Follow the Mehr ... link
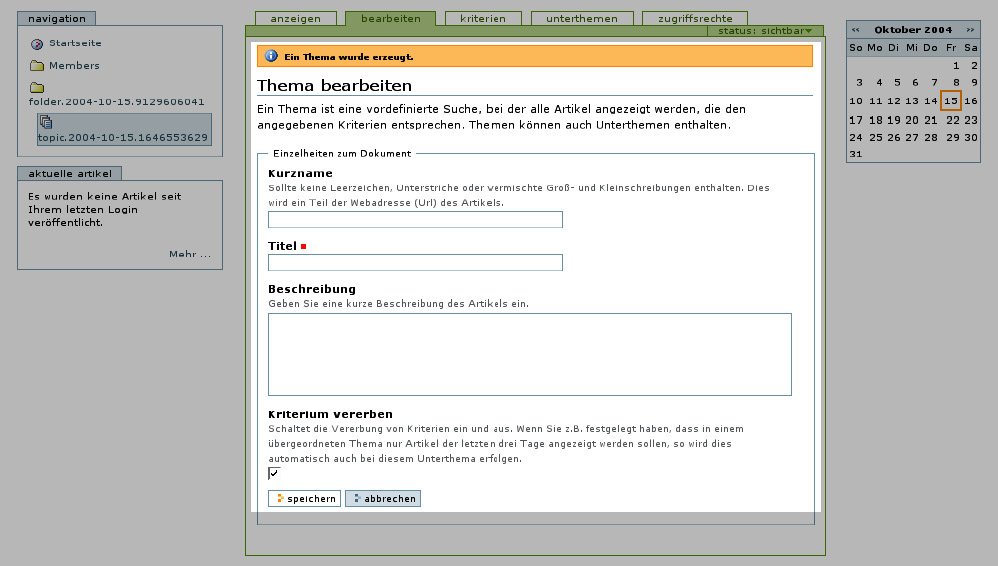This screenshot has width=998, height=566. [x=190, y=254]
